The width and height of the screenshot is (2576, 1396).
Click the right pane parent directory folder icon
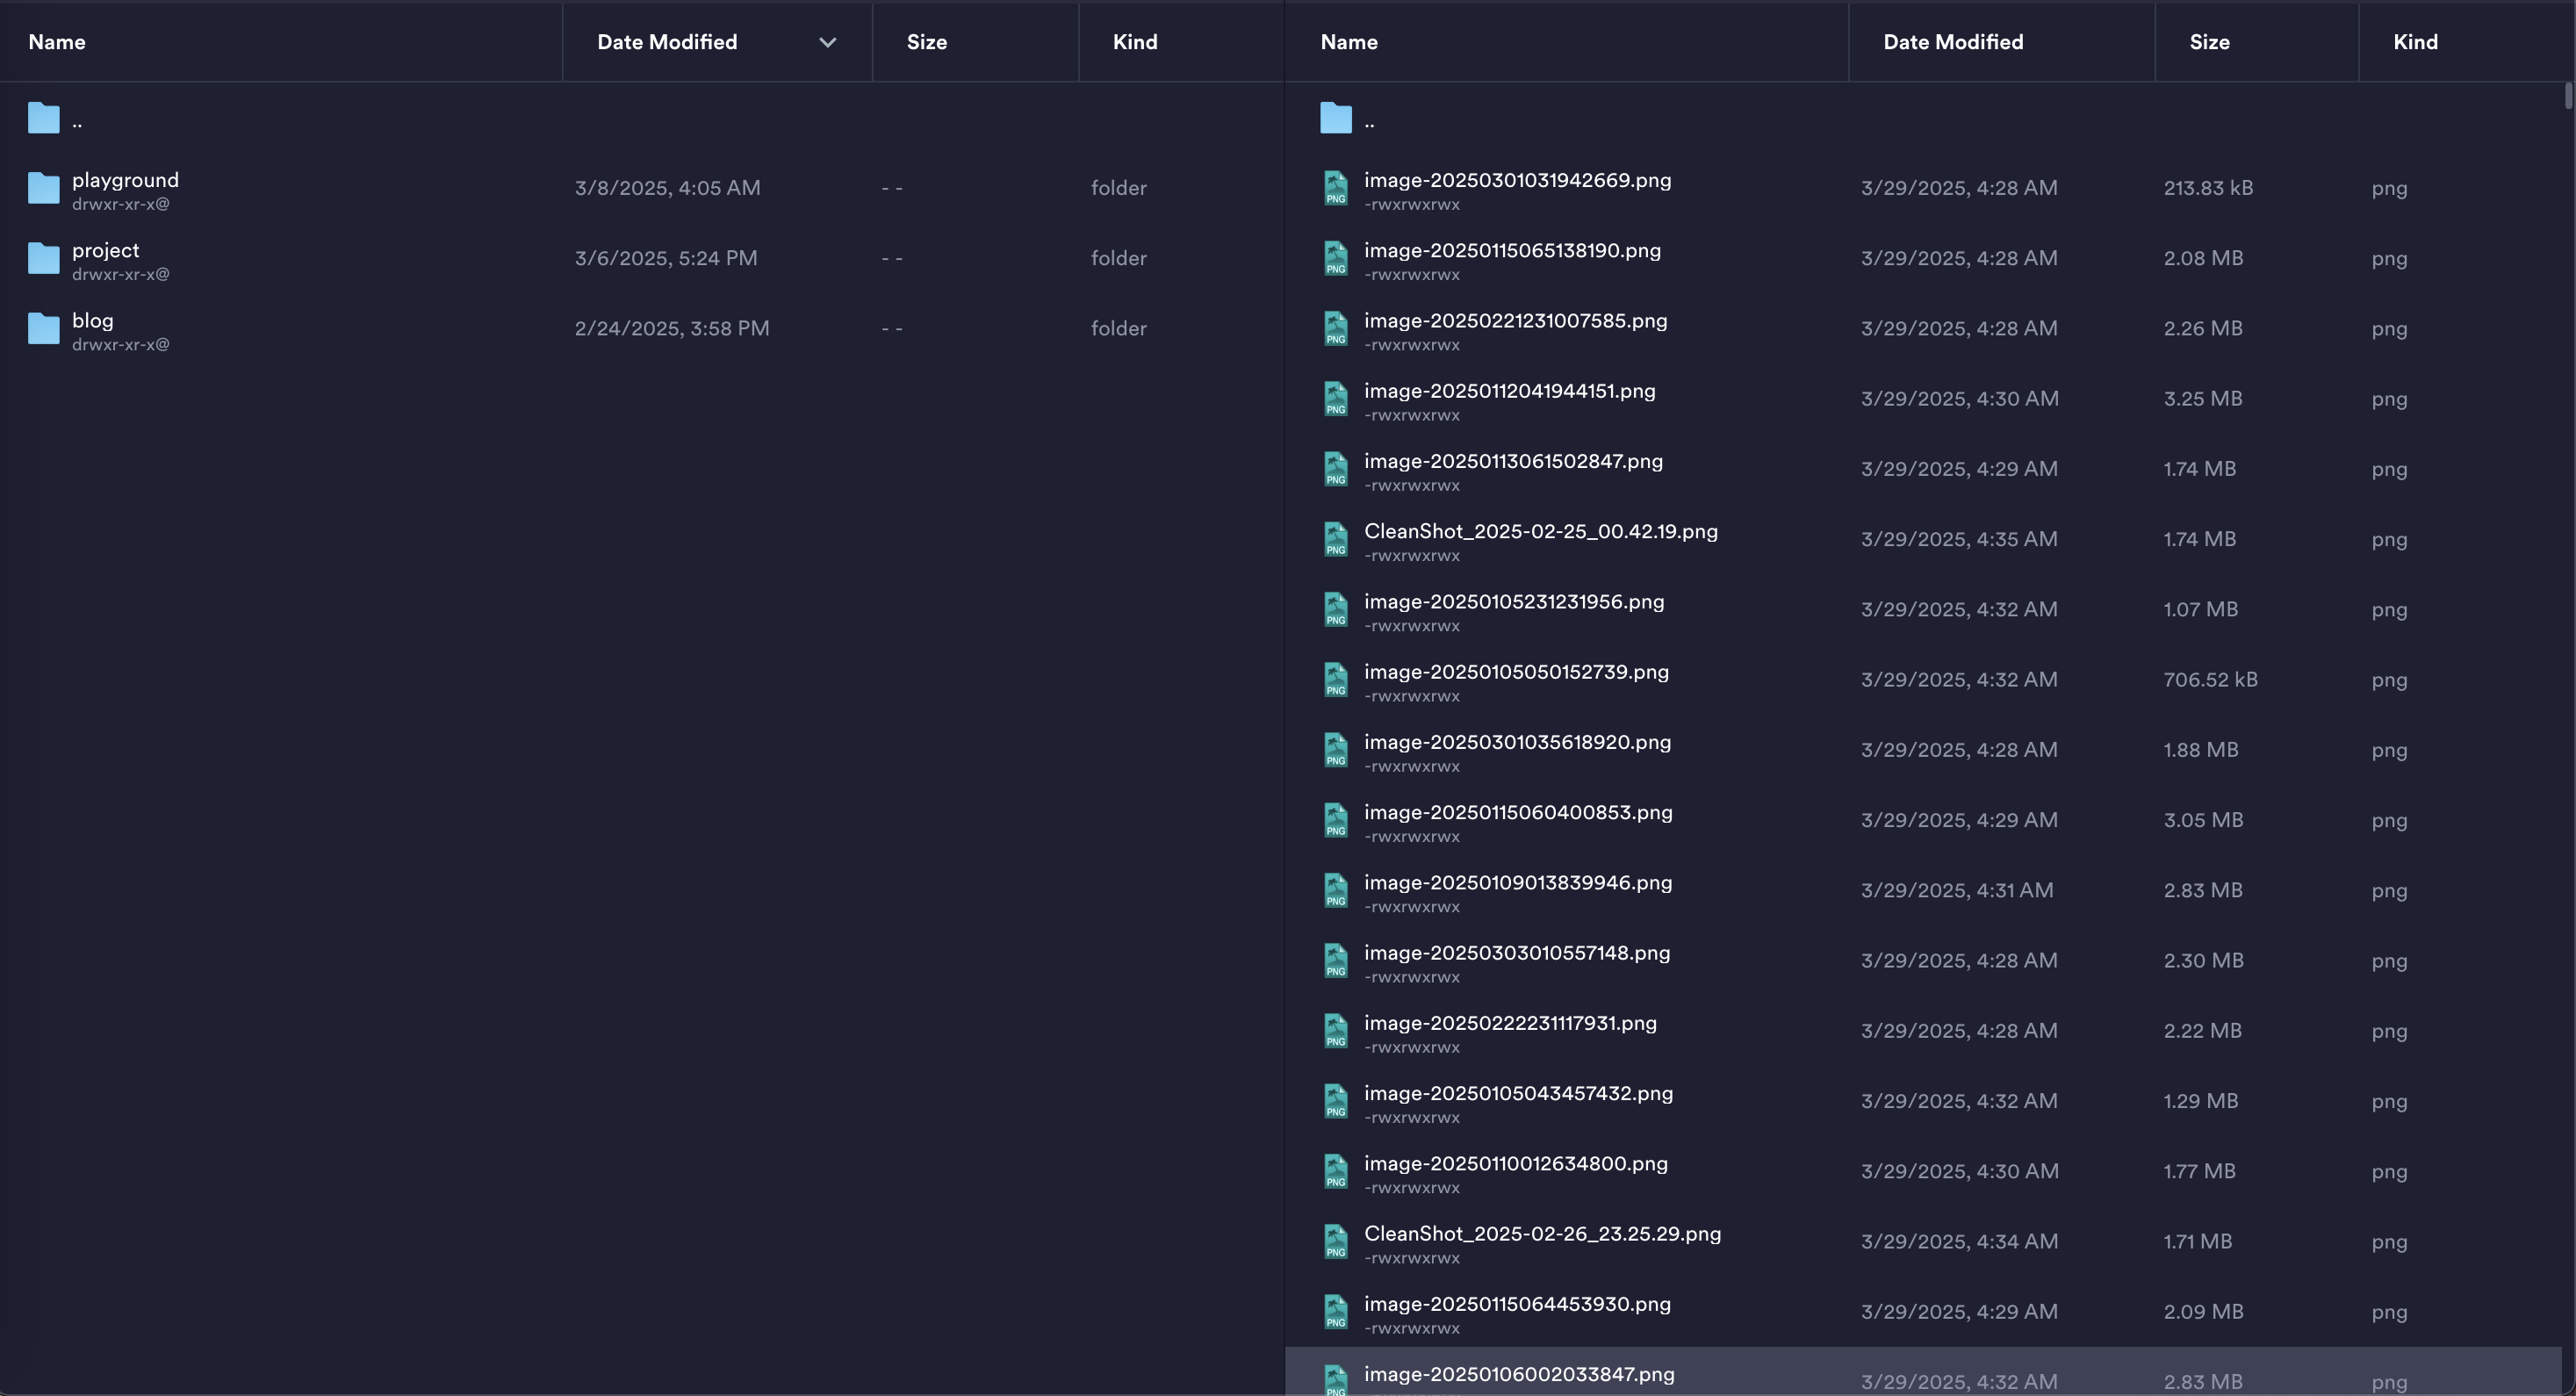click(x=1336, y=118)
